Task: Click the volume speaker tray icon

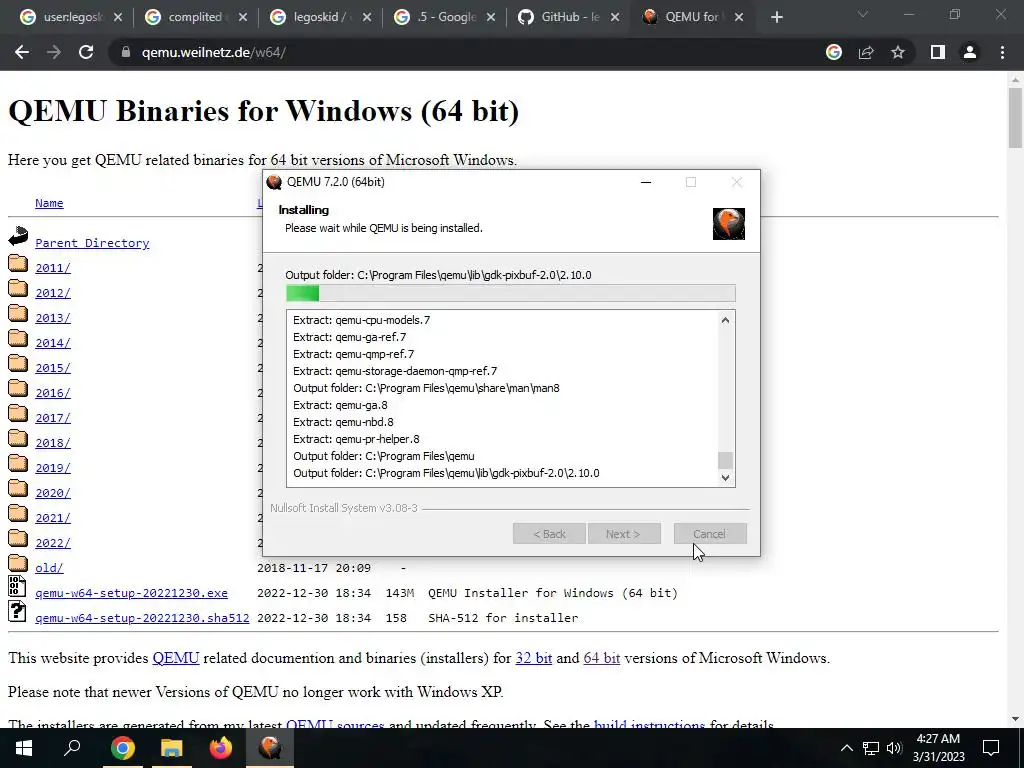Action: point(894,748)
